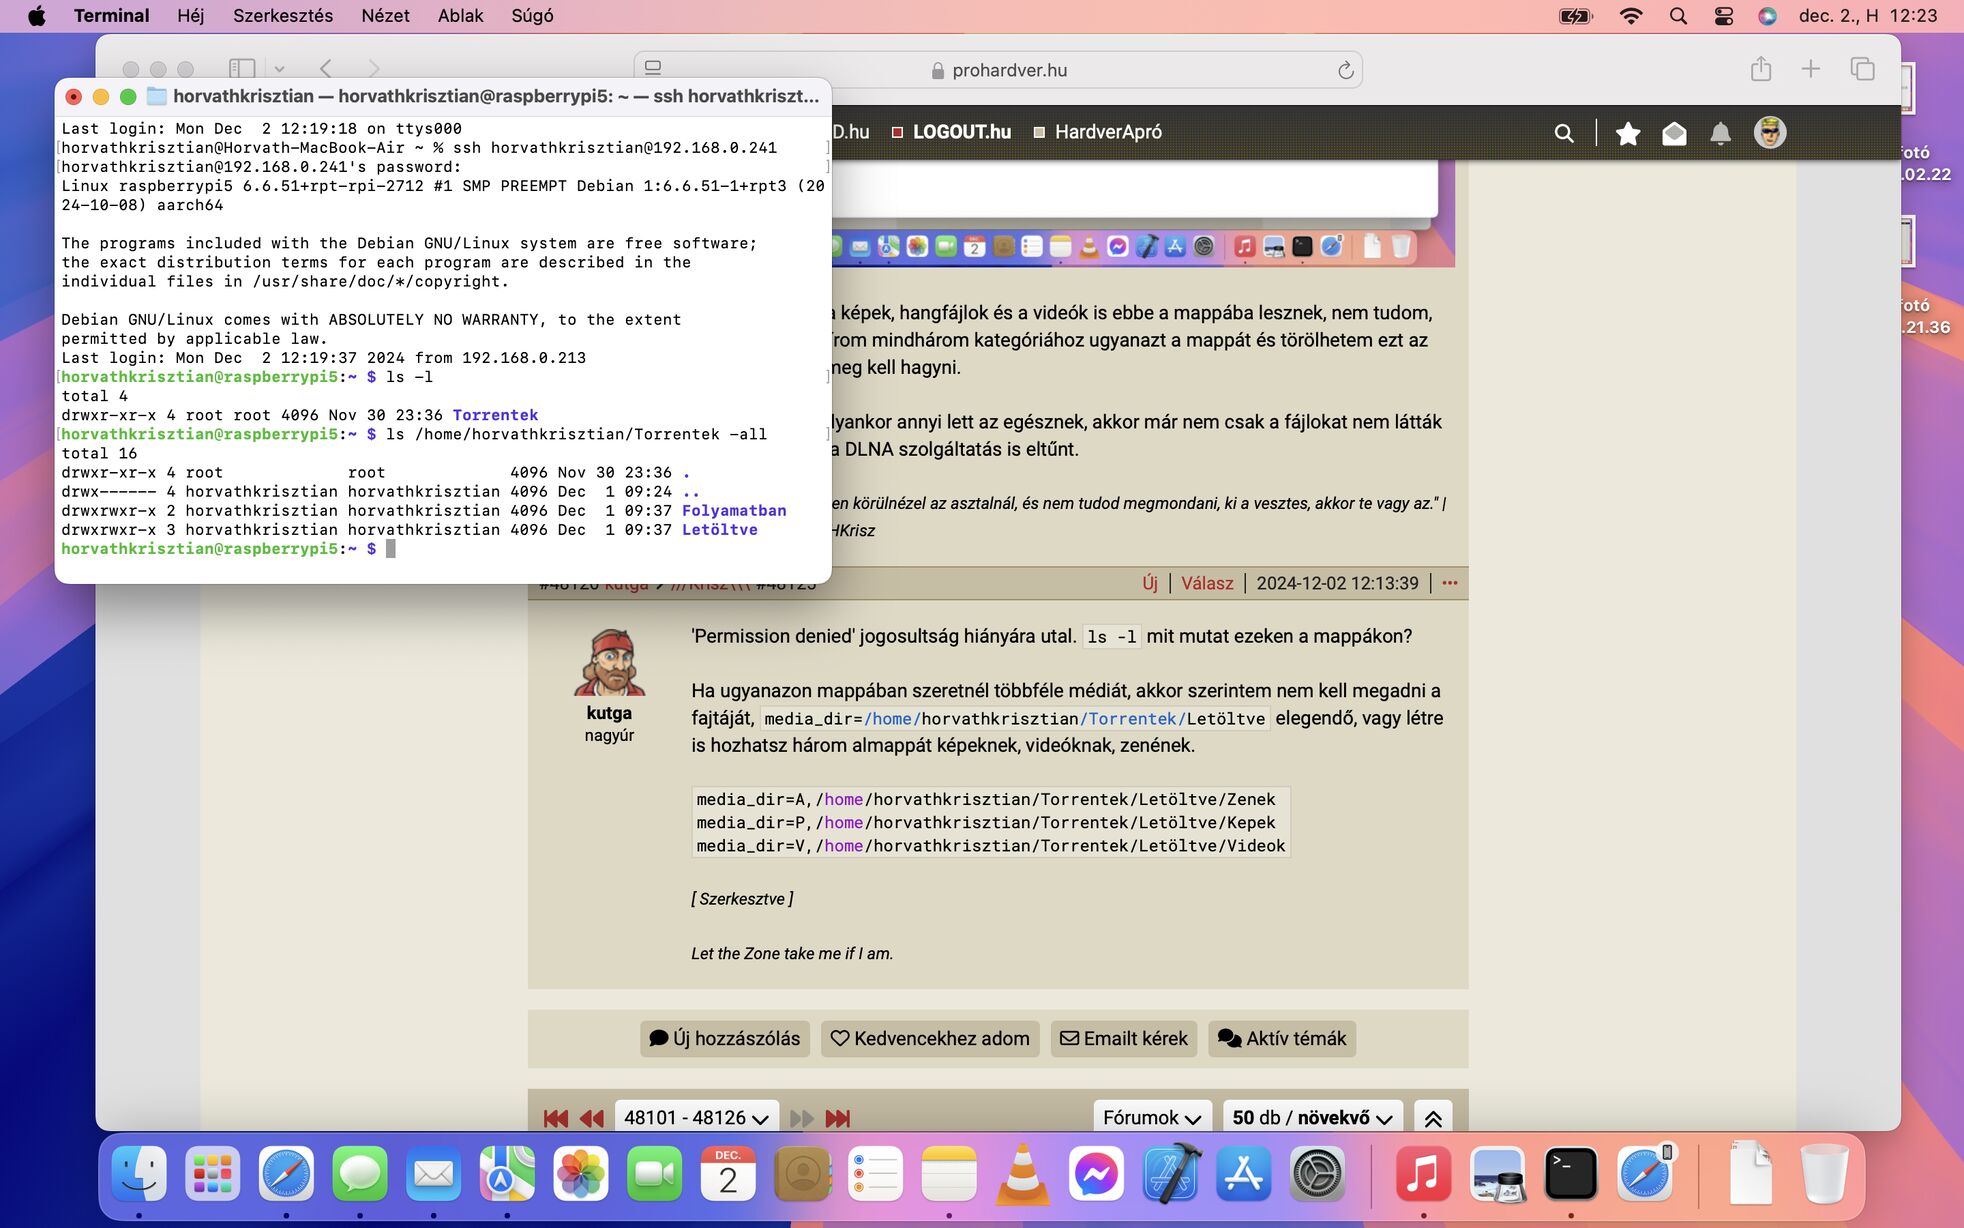Screen dimensions: 1964x1228
Task: Click Emailt kérek button
Action: pyautogui.click(x=1124, y=1038)
